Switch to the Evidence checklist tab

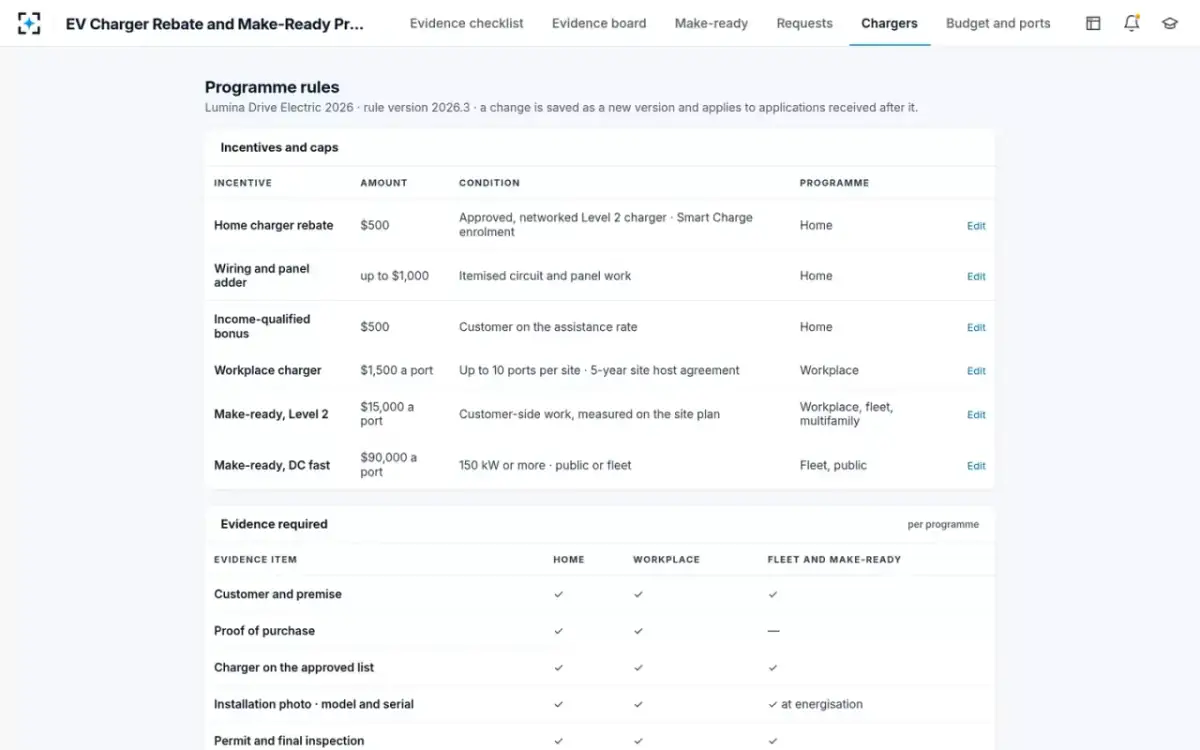(x=466, y=23)
